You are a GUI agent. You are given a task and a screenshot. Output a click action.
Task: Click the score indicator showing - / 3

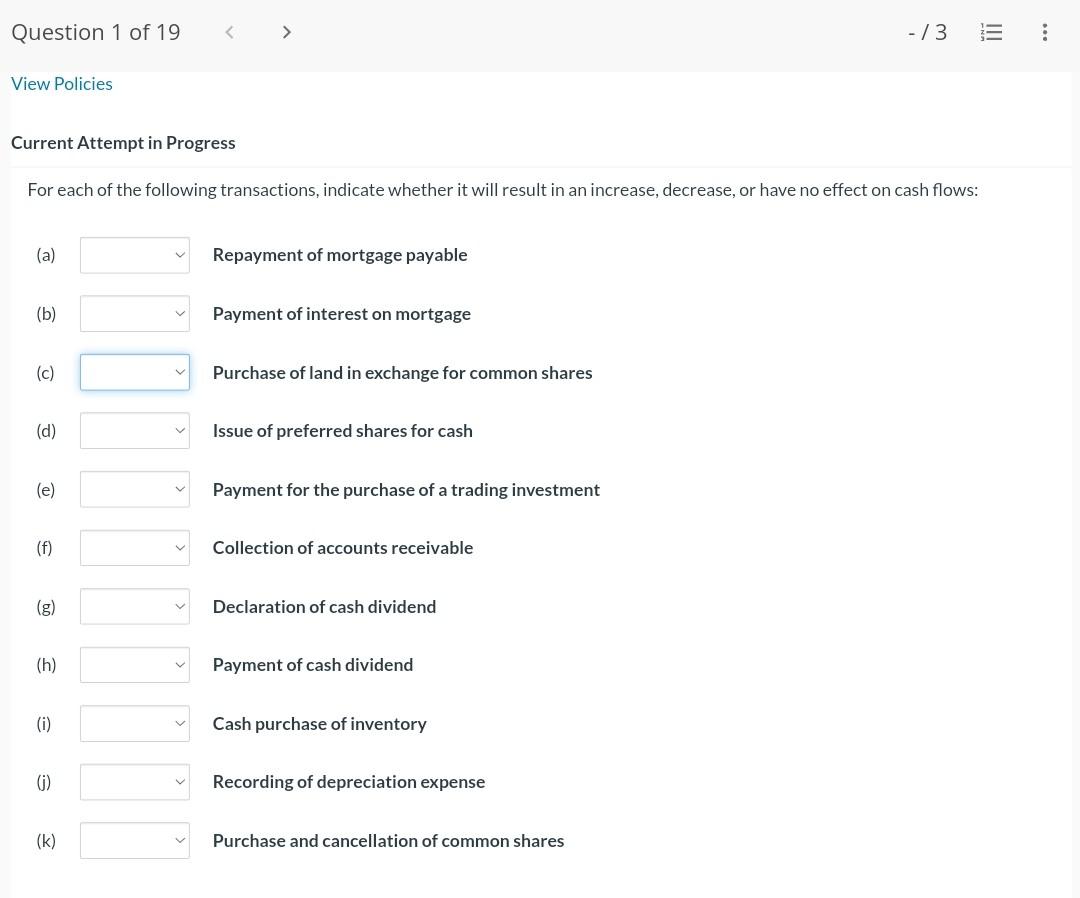tap(927, 32)
